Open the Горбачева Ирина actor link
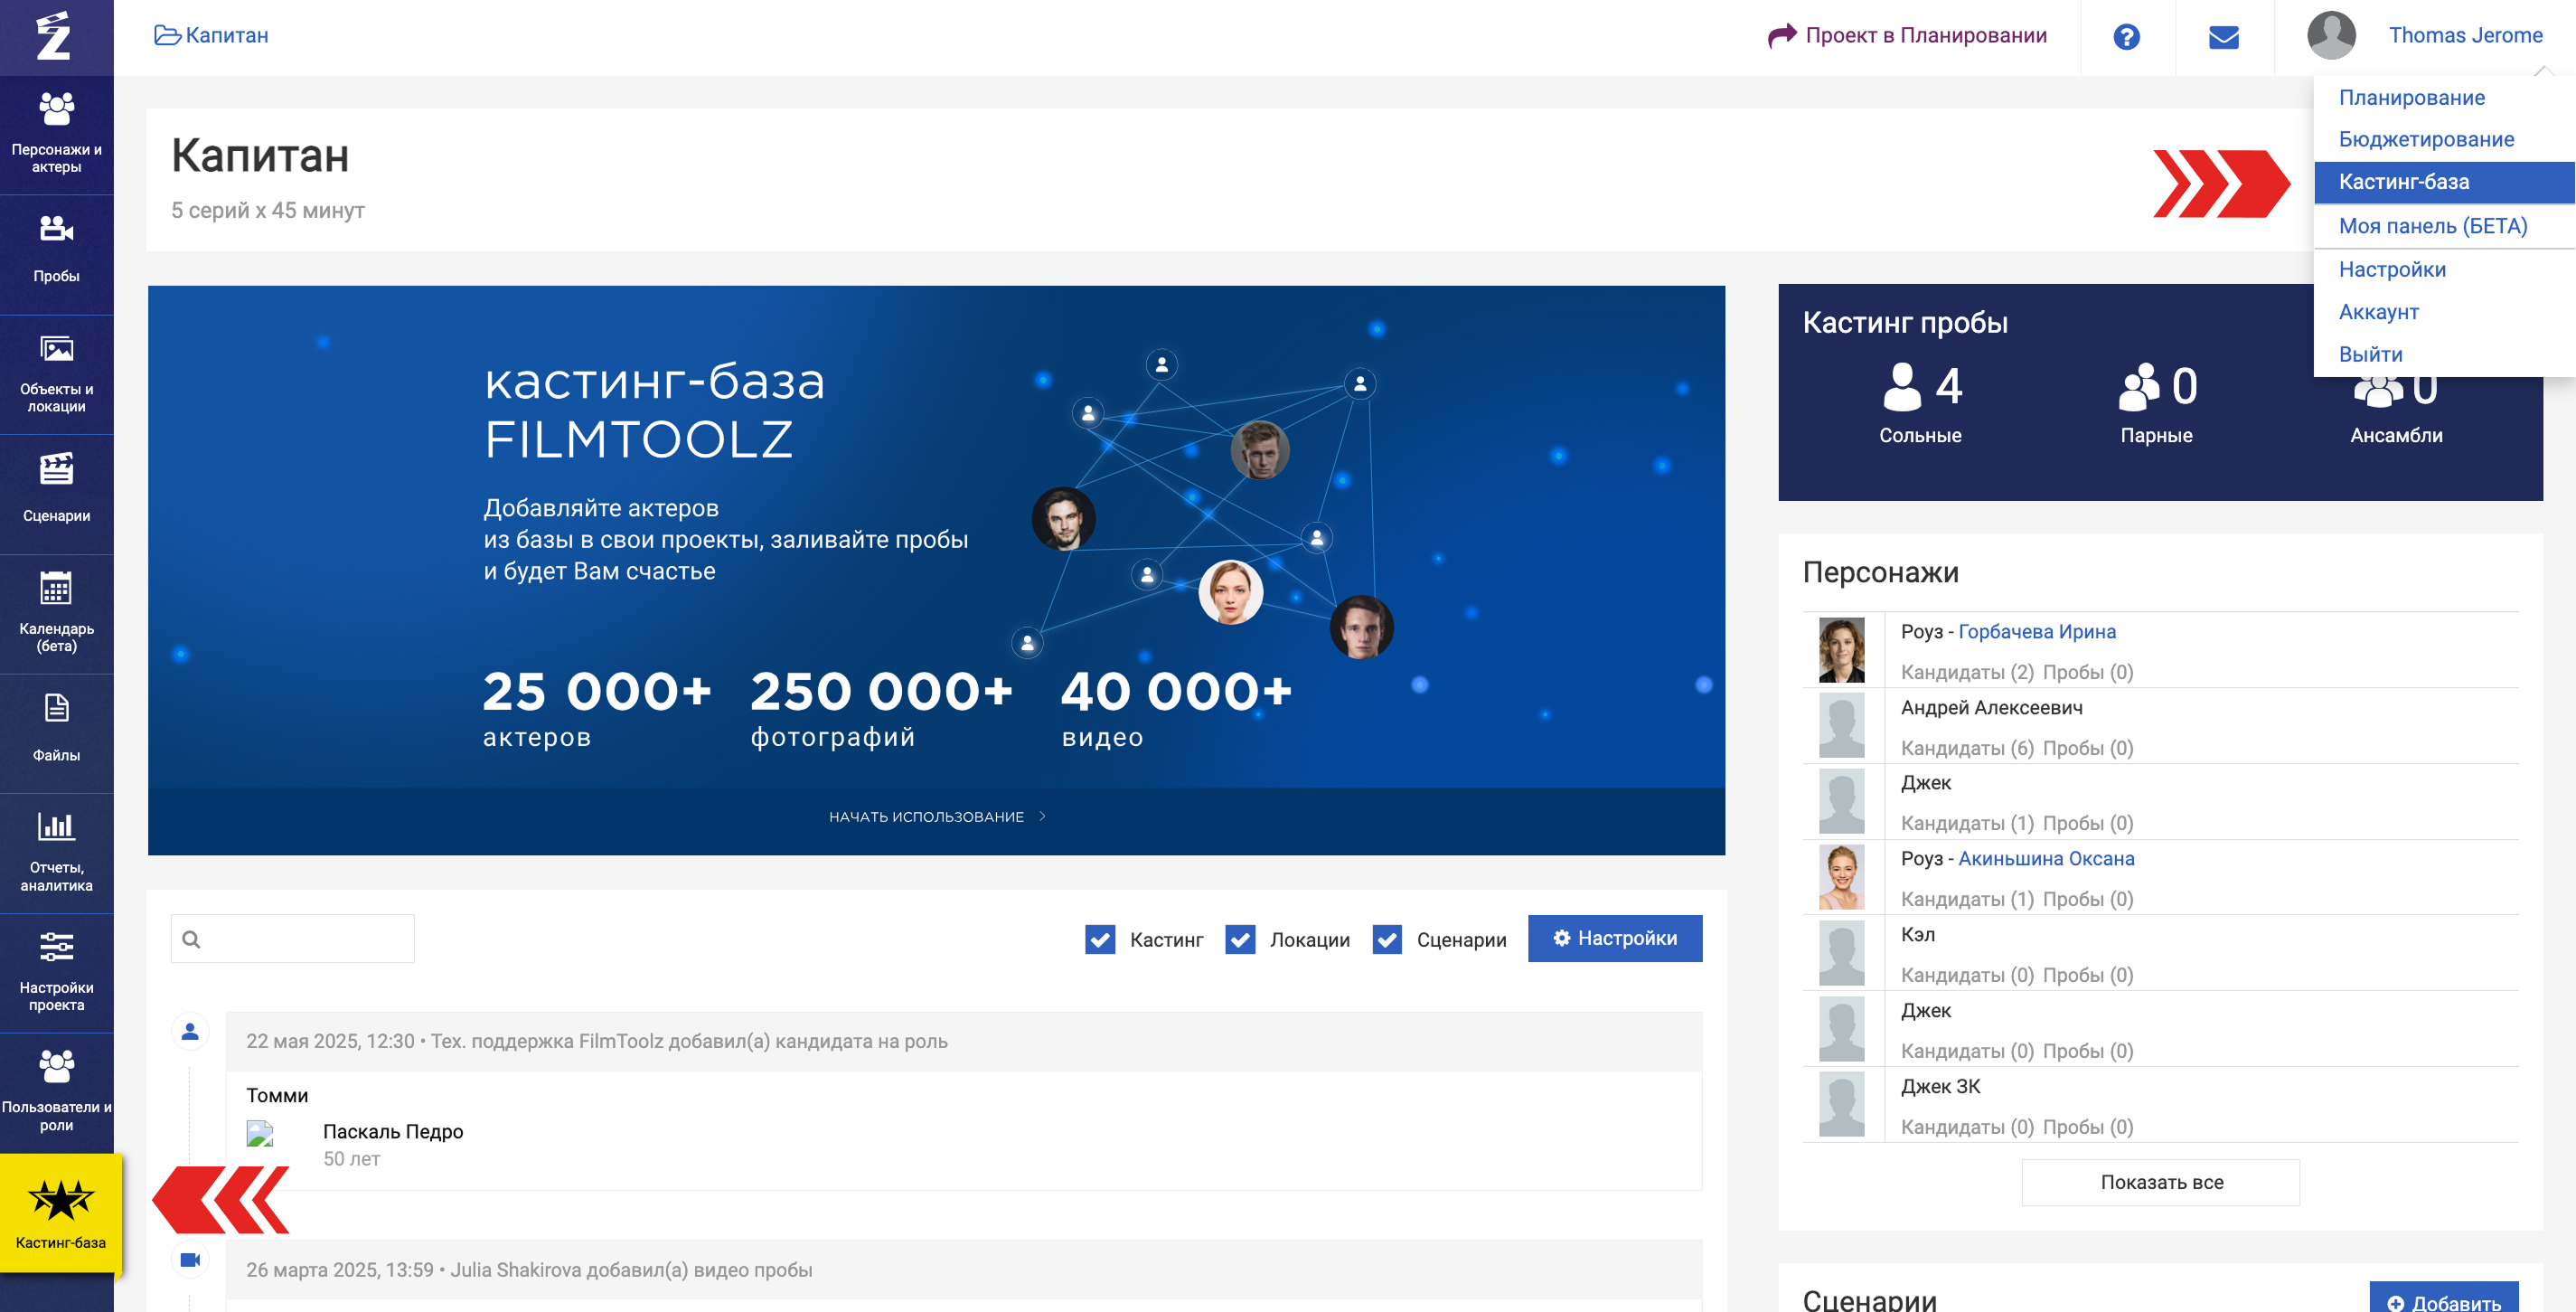The width and height of the screenshot is (2576, 1312). pos(2036,631)
